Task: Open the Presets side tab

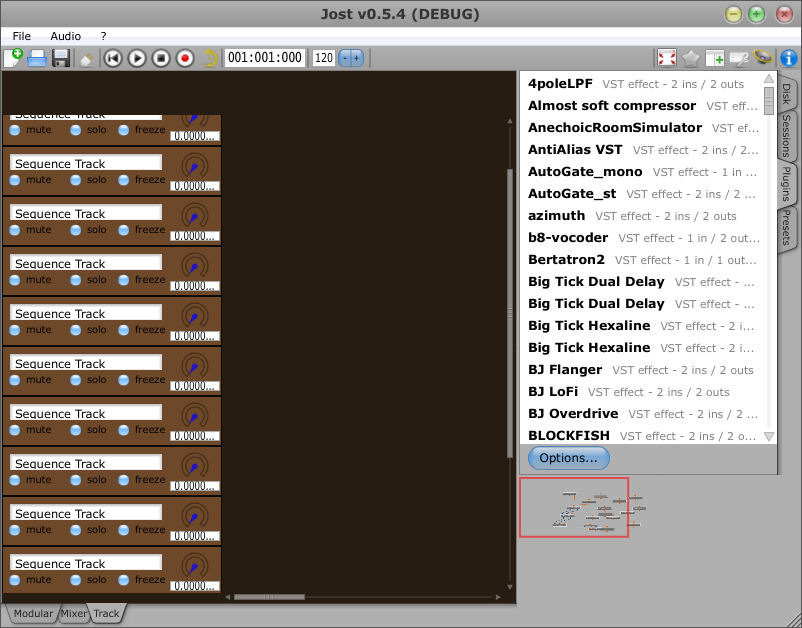Action: (x=788, y=227)
